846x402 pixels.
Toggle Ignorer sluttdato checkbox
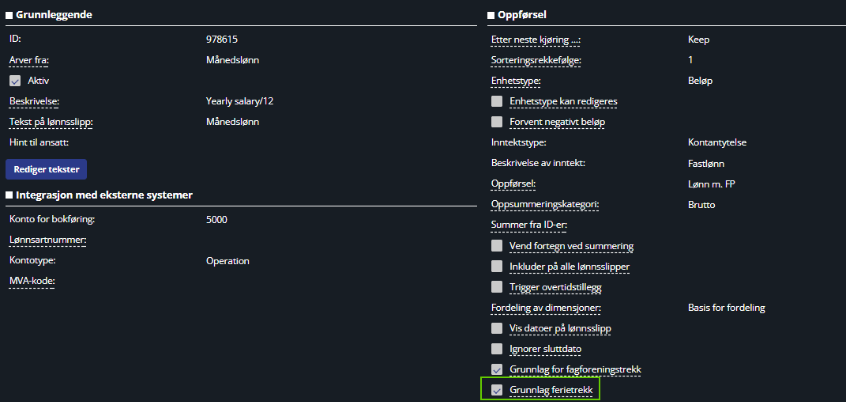[x=496, y=349]
